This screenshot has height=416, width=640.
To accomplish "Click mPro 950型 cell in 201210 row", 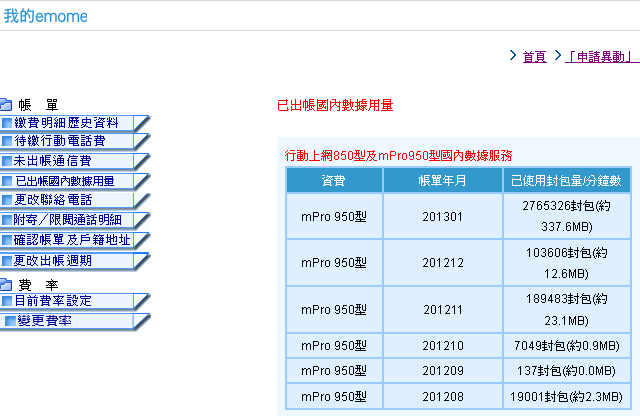I will click(334, 346).
